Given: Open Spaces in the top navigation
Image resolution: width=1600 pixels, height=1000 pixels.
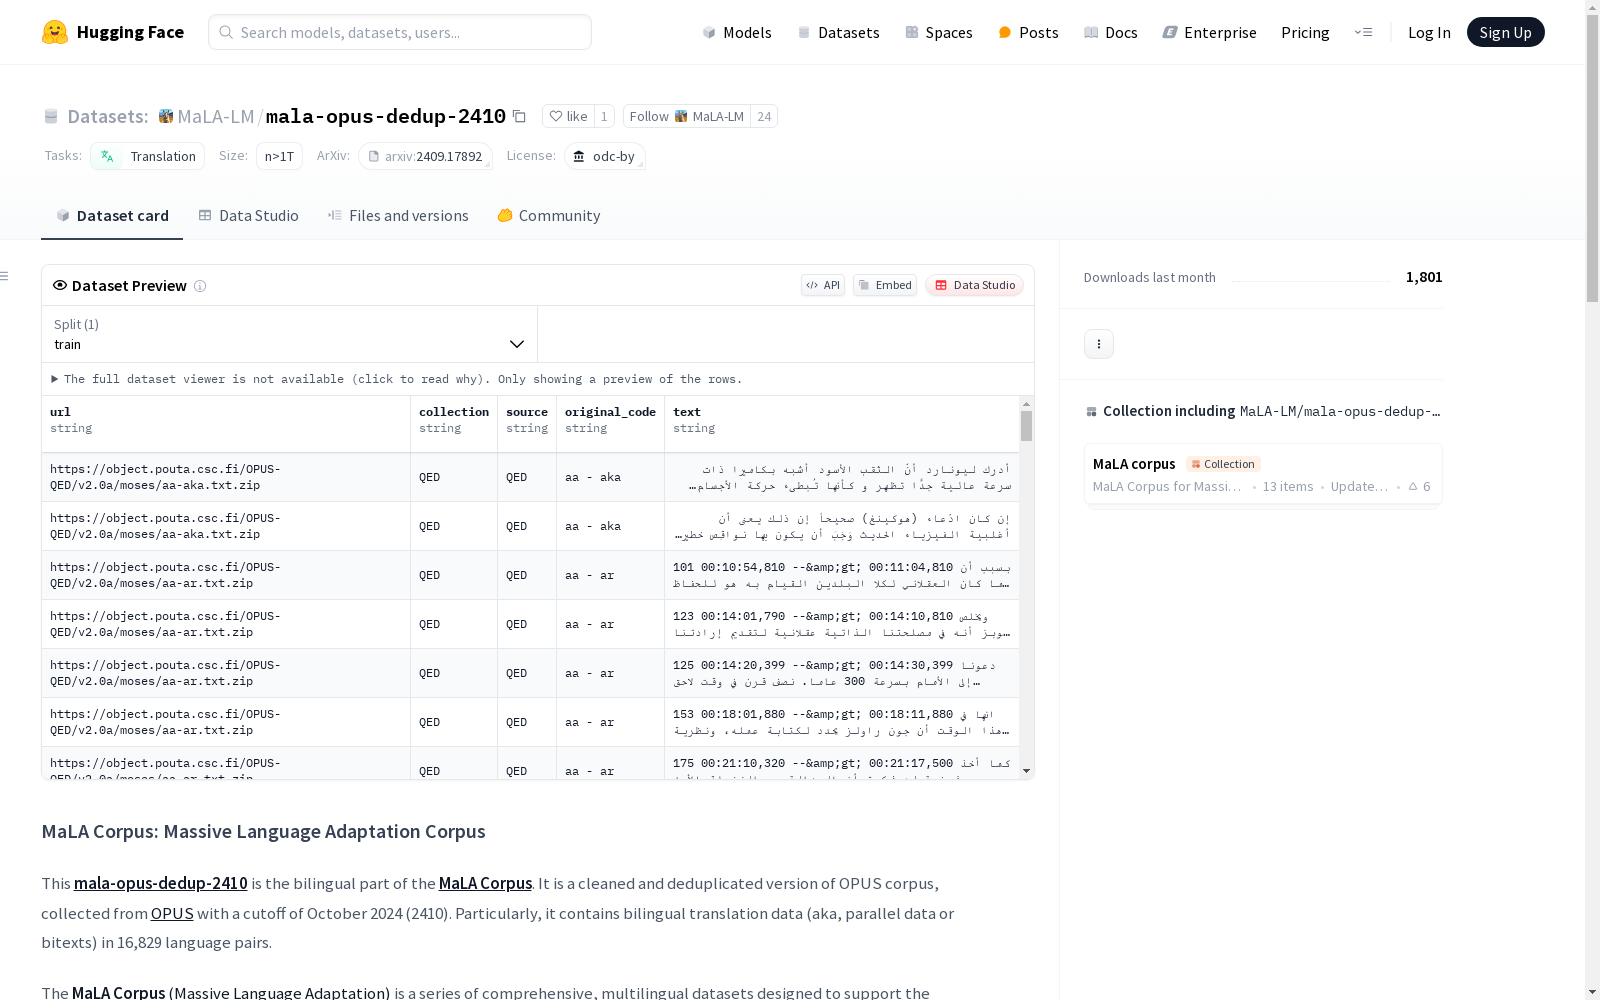Looking at the screenshot, I should [938, 32].
